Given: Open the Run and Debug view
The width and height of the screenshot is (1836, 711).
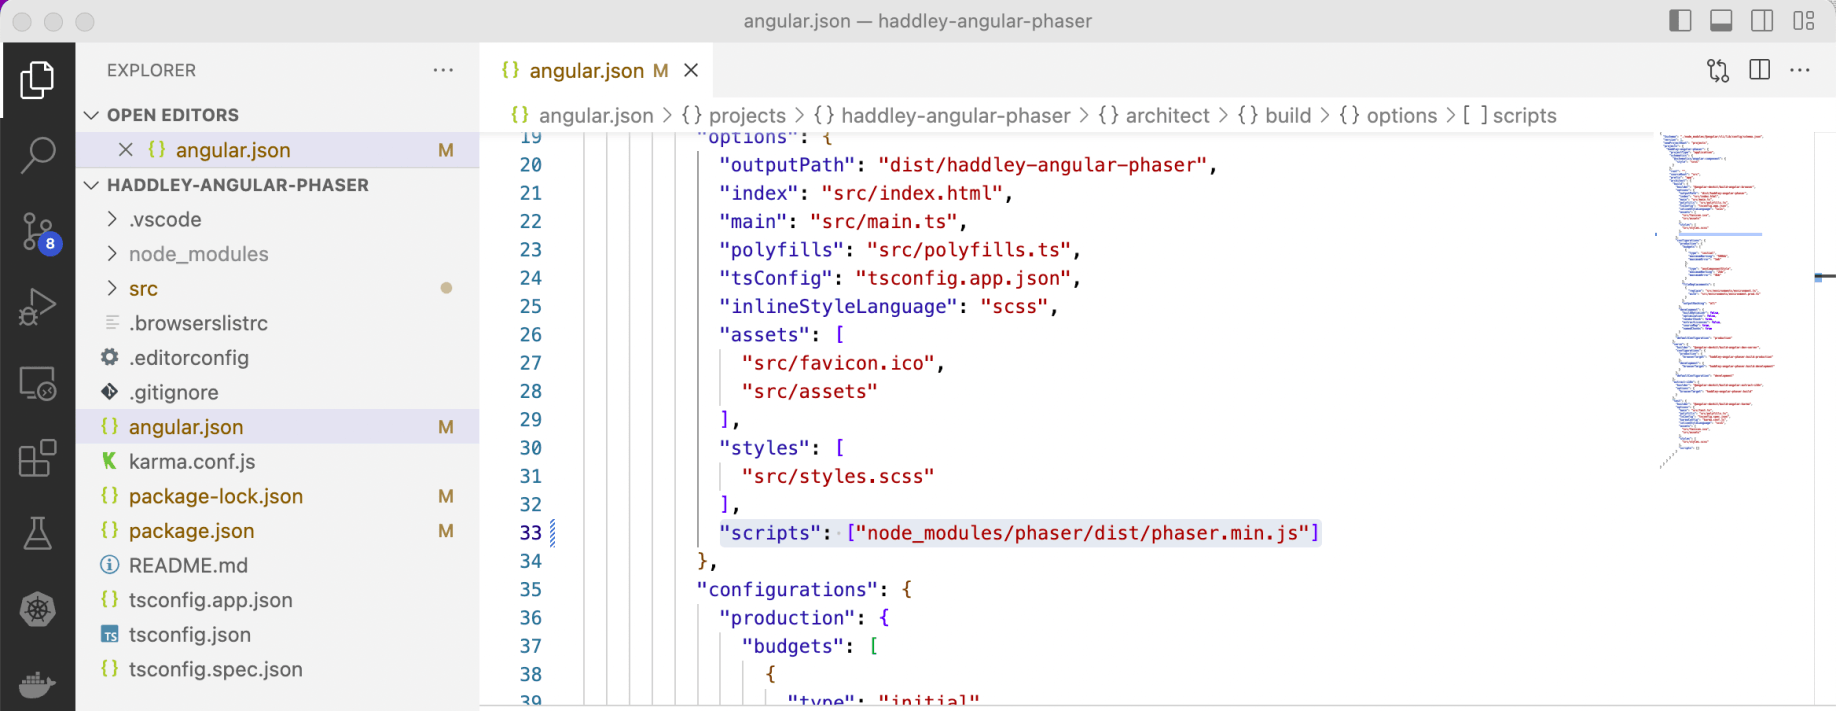Looking at the screenshot, I should click(x=37, y=307).
